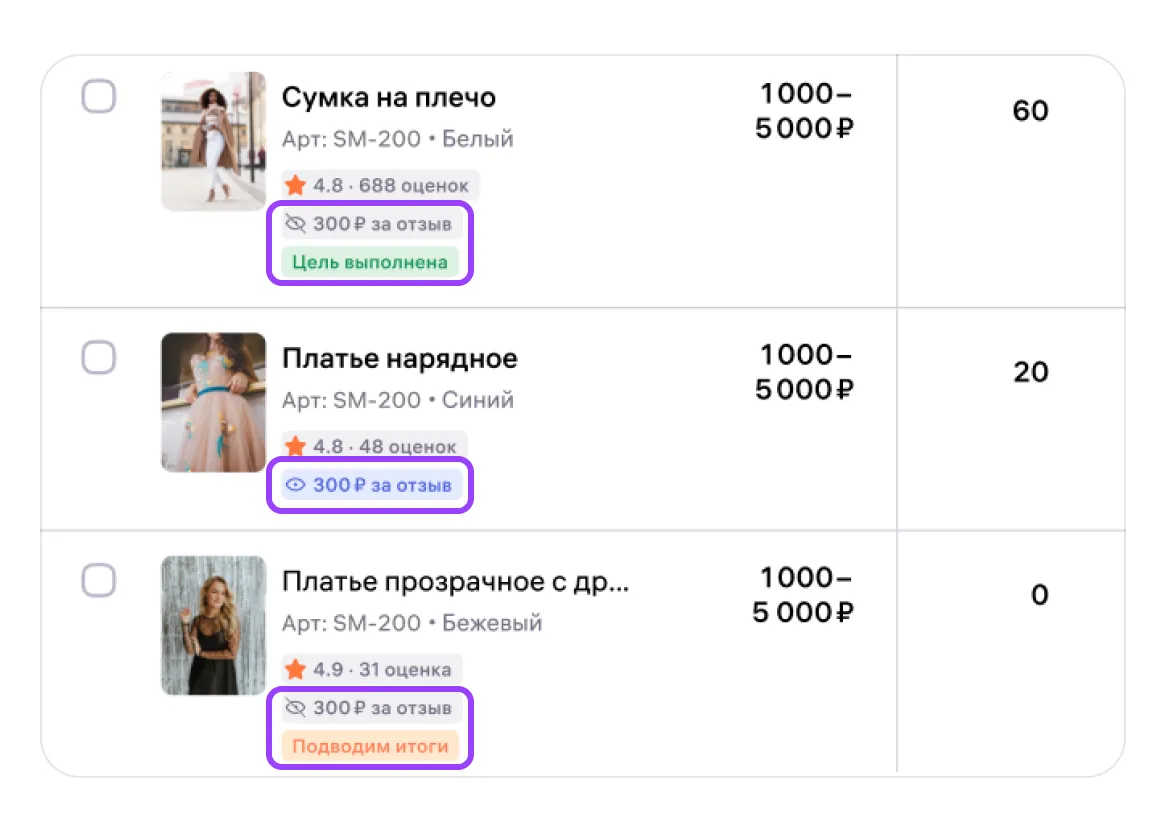Click the green Цель выполнена status badge

point(369,263)
